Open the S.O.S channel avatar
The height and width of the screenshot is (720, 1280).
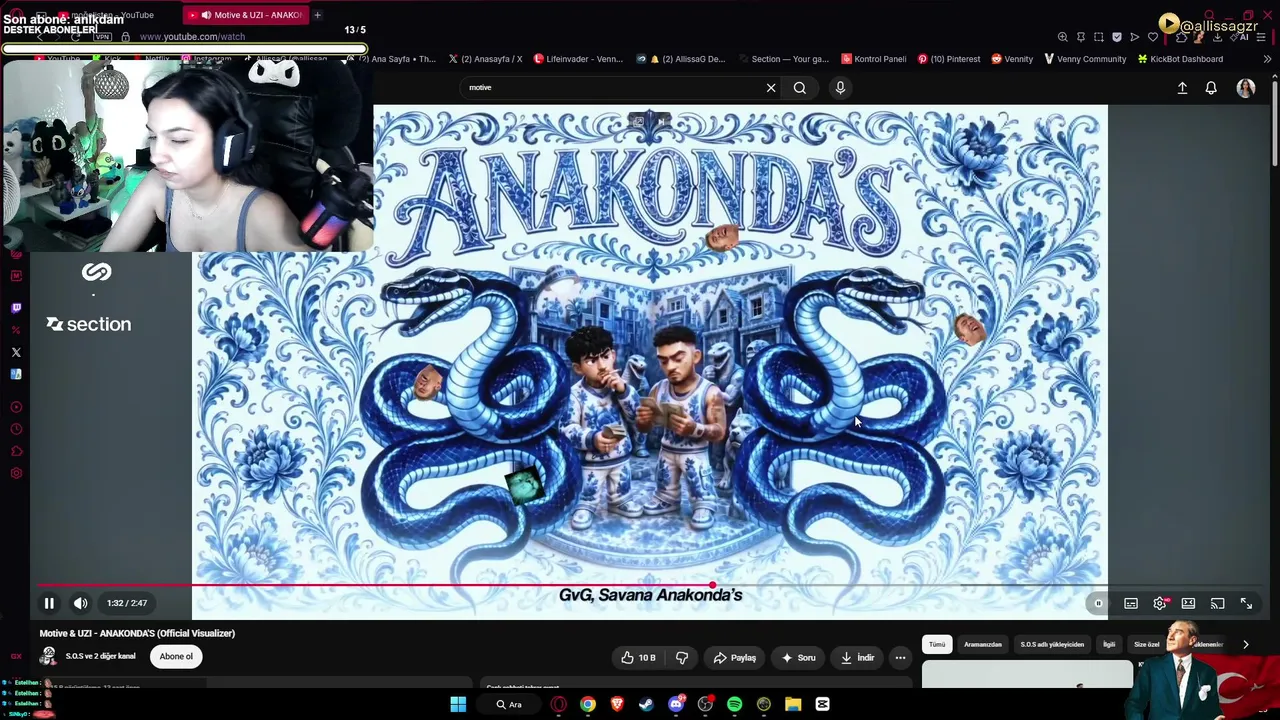pyautogui.click(x=48, y=656)
